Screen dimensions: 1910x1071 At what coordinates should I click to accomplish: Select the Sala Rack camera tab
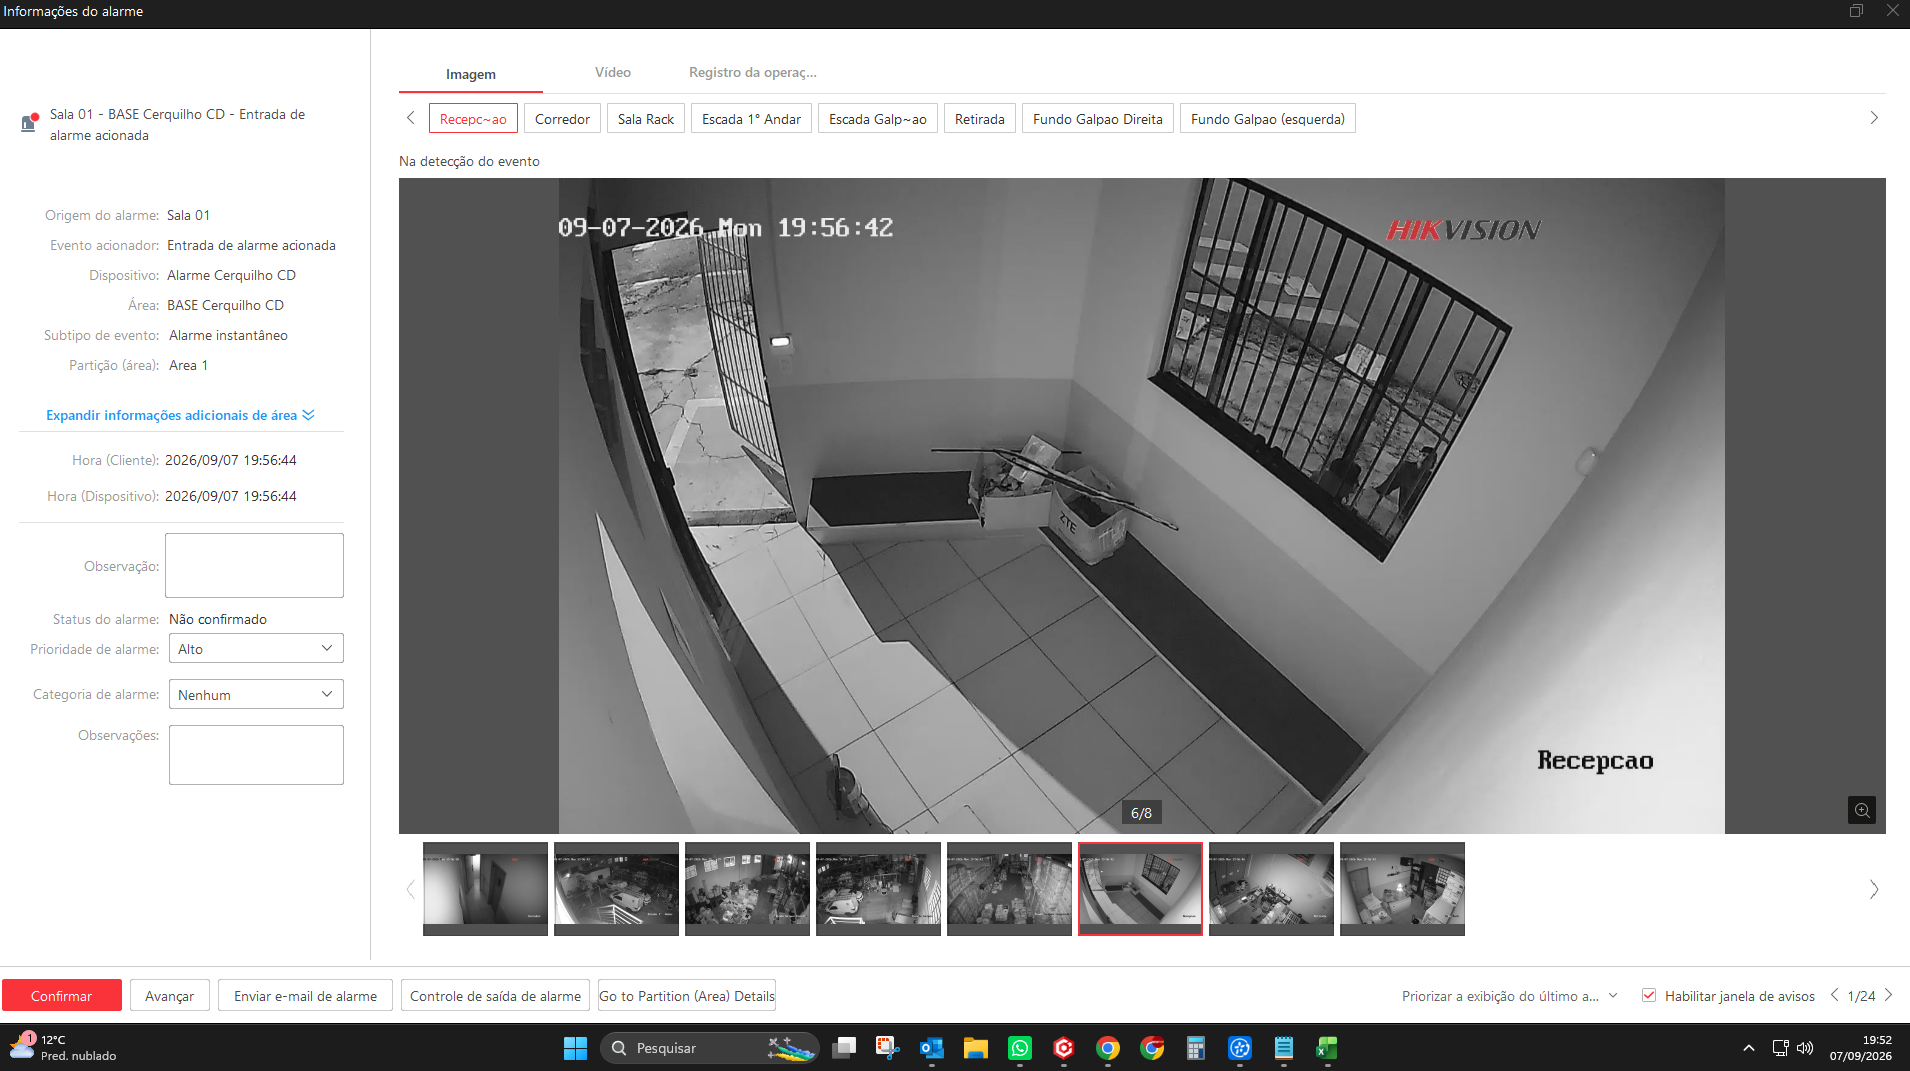pos(646,118)
